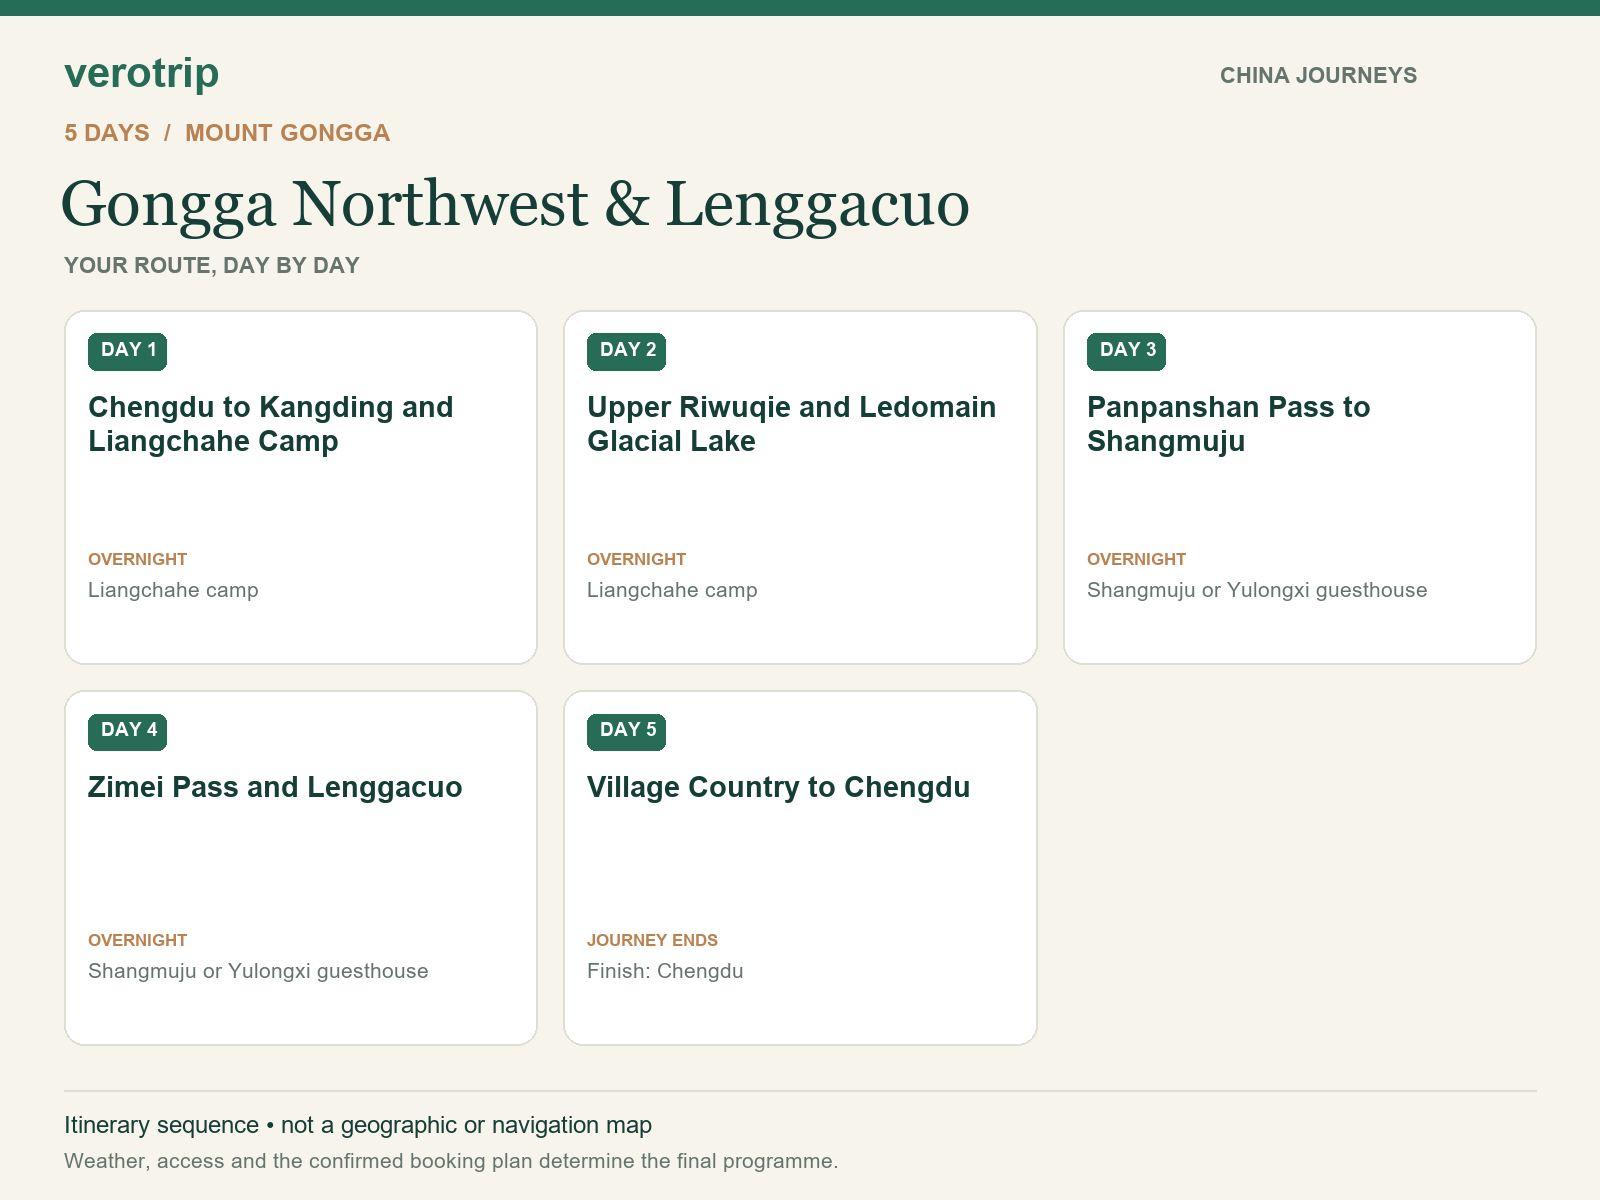Click the DAY 3 badge
Viewport: 1600px width, 1200px height.
click(x=1127, y=351)
